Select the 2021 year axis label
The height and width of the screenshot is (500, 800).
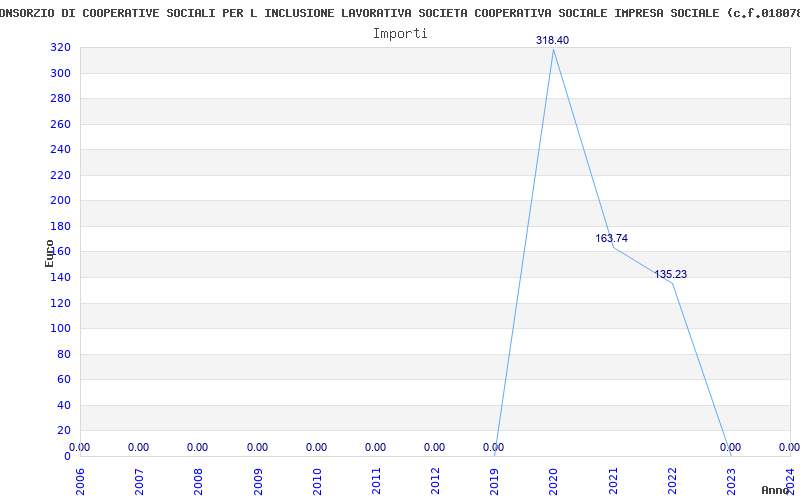(613, 481)
